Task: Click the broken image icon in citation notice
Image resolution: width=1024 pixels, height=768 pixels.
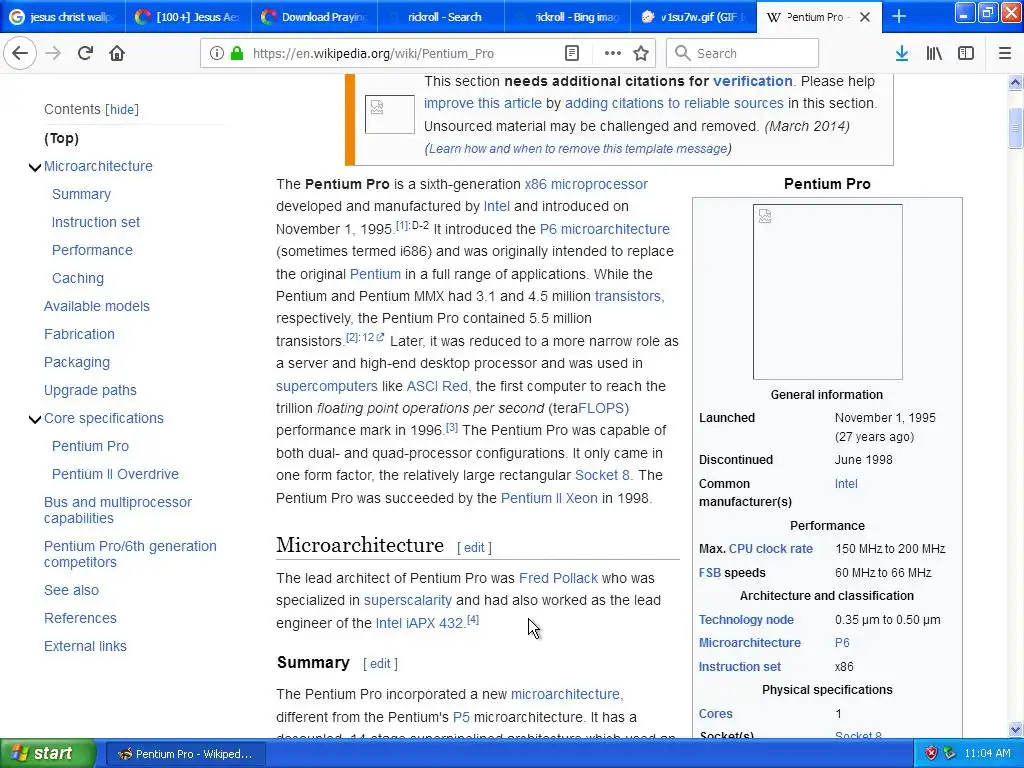Action: pyautogui.click(x=389, y=114)
